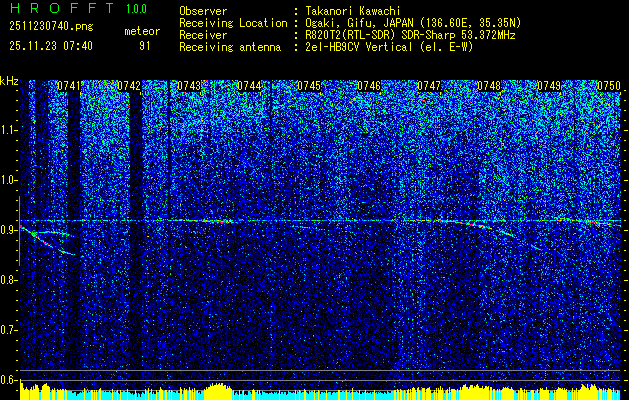Screen dimensions: 629x400
Task: Click the meteor count label
Action: (142, 31)
